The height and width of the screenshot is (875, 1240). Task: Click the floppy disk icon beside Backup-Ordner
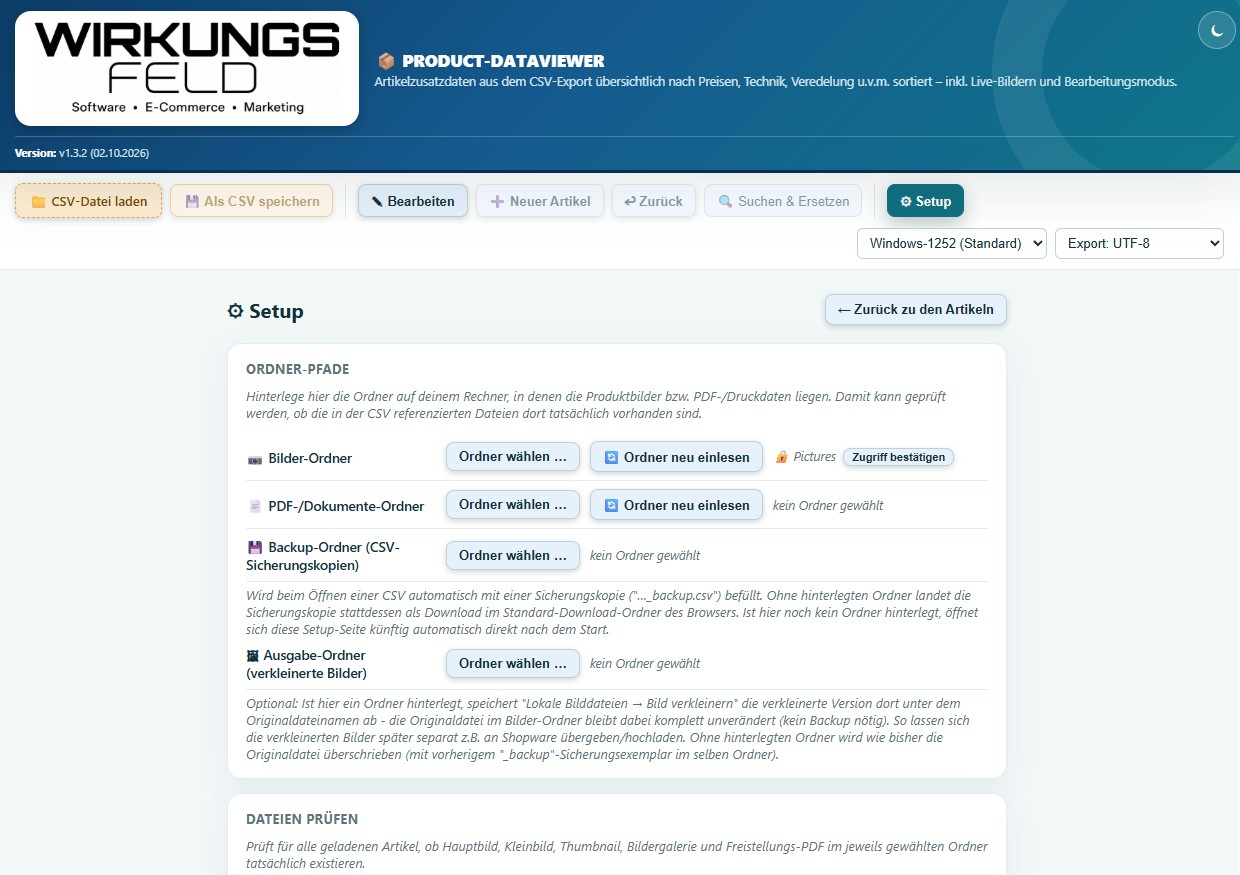pos(255,548)
